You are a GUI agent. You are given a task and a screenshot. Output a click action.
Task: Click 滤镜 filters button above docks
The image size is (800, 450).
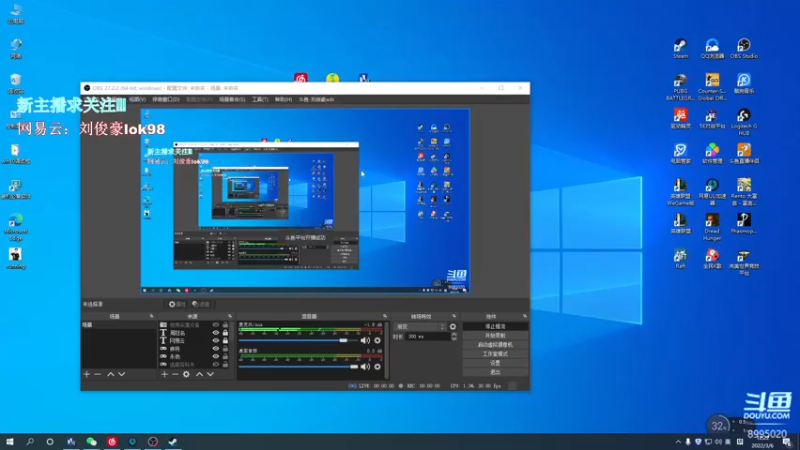tap(201, 304)
